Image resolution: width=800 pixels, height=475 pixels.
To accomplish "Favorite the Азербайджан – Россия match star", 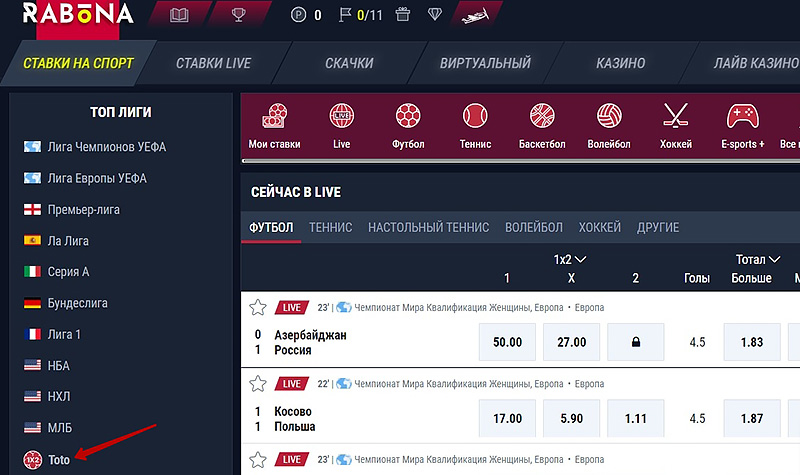I will click(x=258, y=307).
